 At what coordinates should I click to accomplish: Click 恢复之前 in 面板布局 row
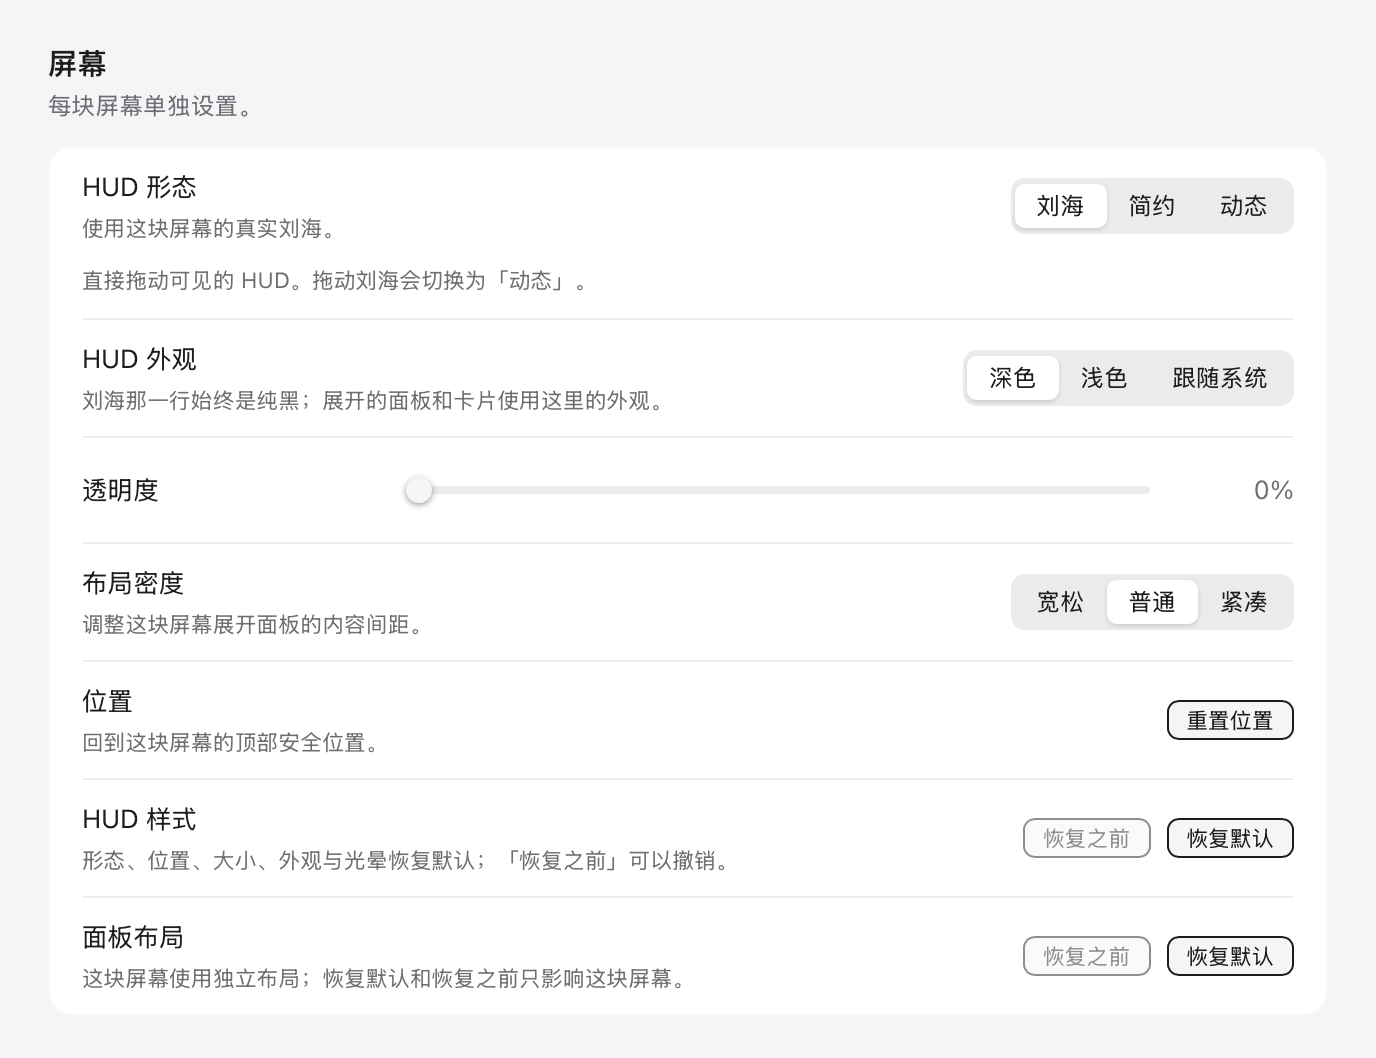point(1087,956)
